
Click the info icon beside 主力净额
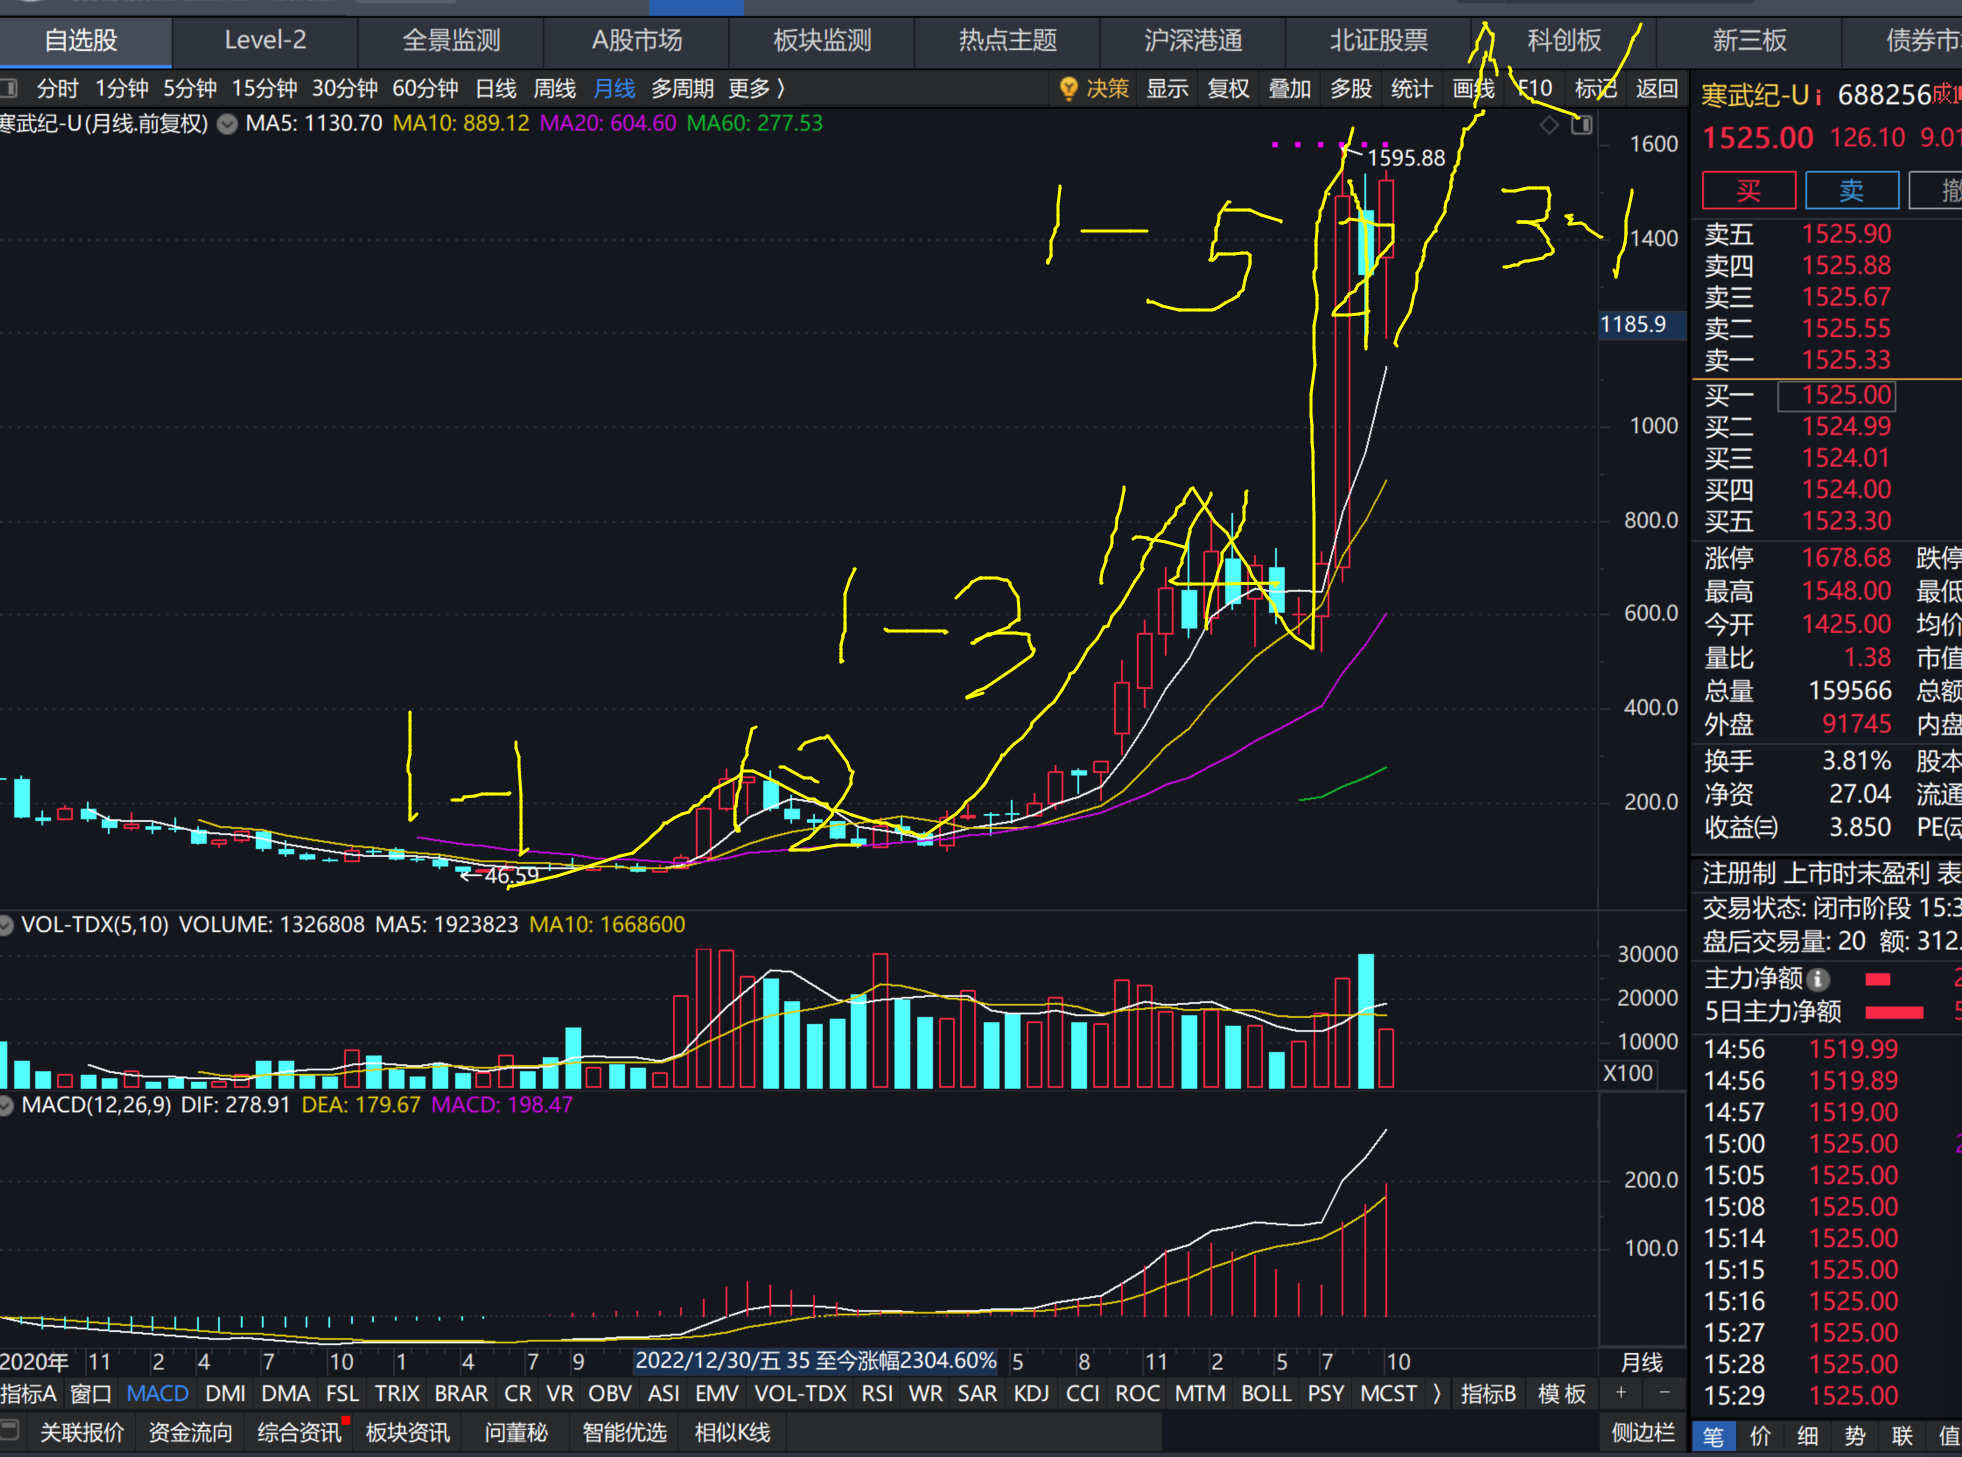click(1819, 979)
